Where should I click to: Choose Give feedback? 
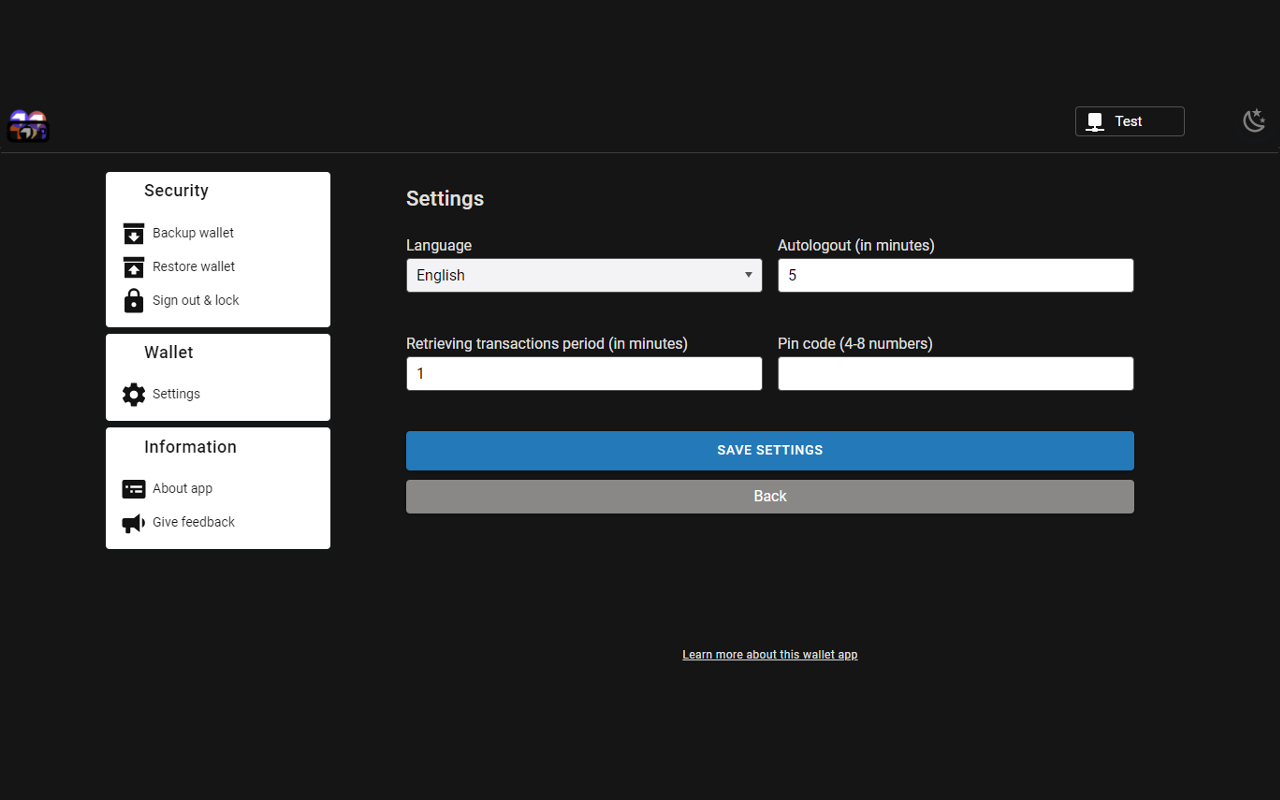tap(194, 522)
